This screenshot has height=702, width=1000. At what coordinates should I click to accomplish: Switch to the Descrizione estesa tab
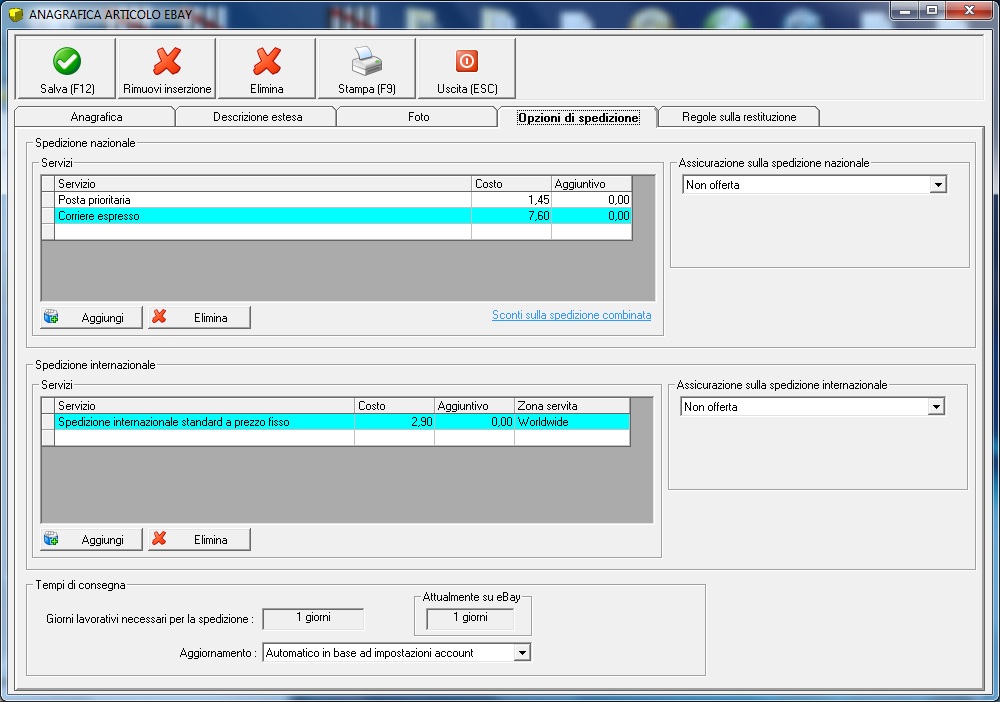[x=257, y=117]
